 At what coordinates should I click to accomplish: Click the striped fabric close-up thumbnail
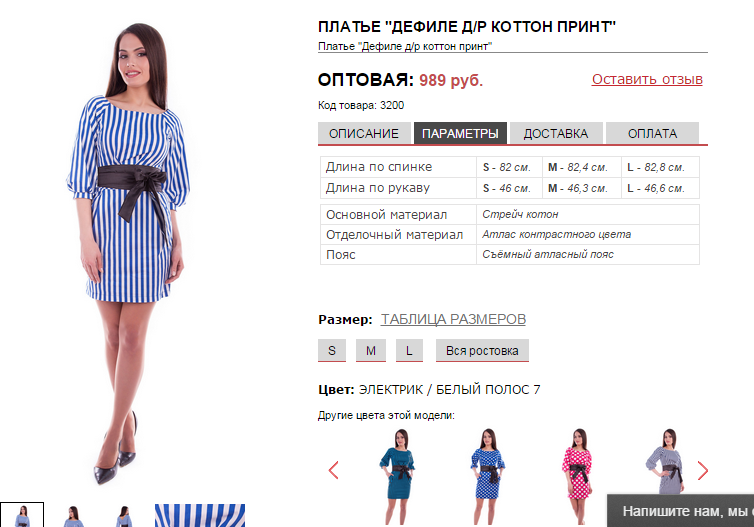200,515
